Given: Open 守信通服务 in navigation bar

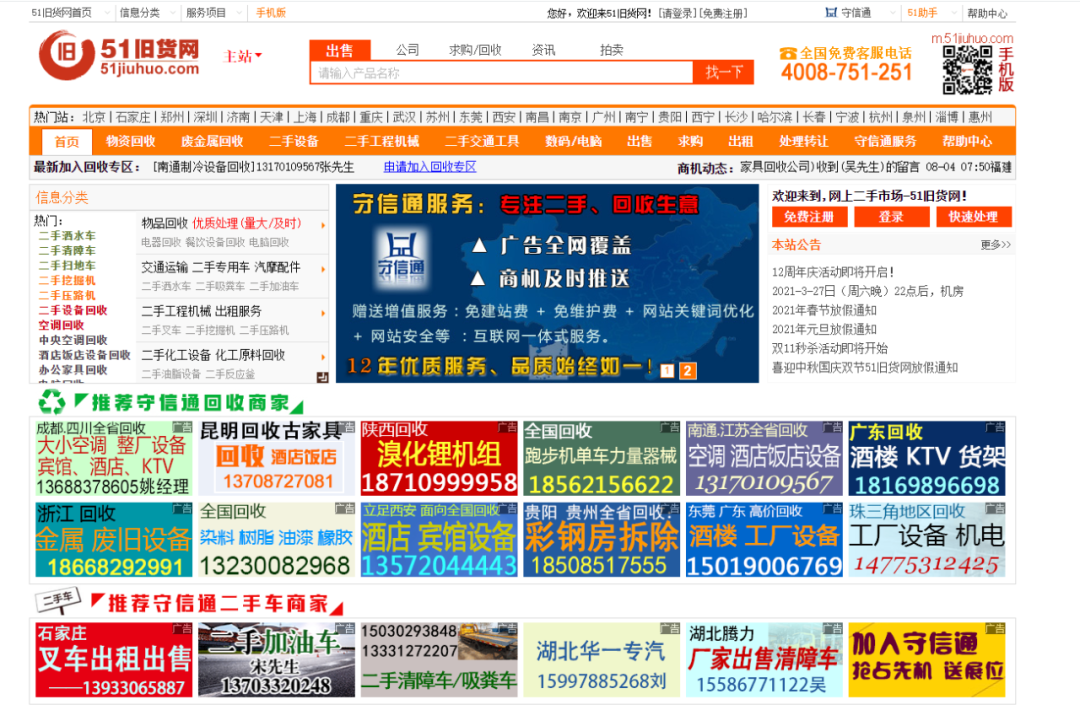Looking at the screenshot, I should pos(885,141).
